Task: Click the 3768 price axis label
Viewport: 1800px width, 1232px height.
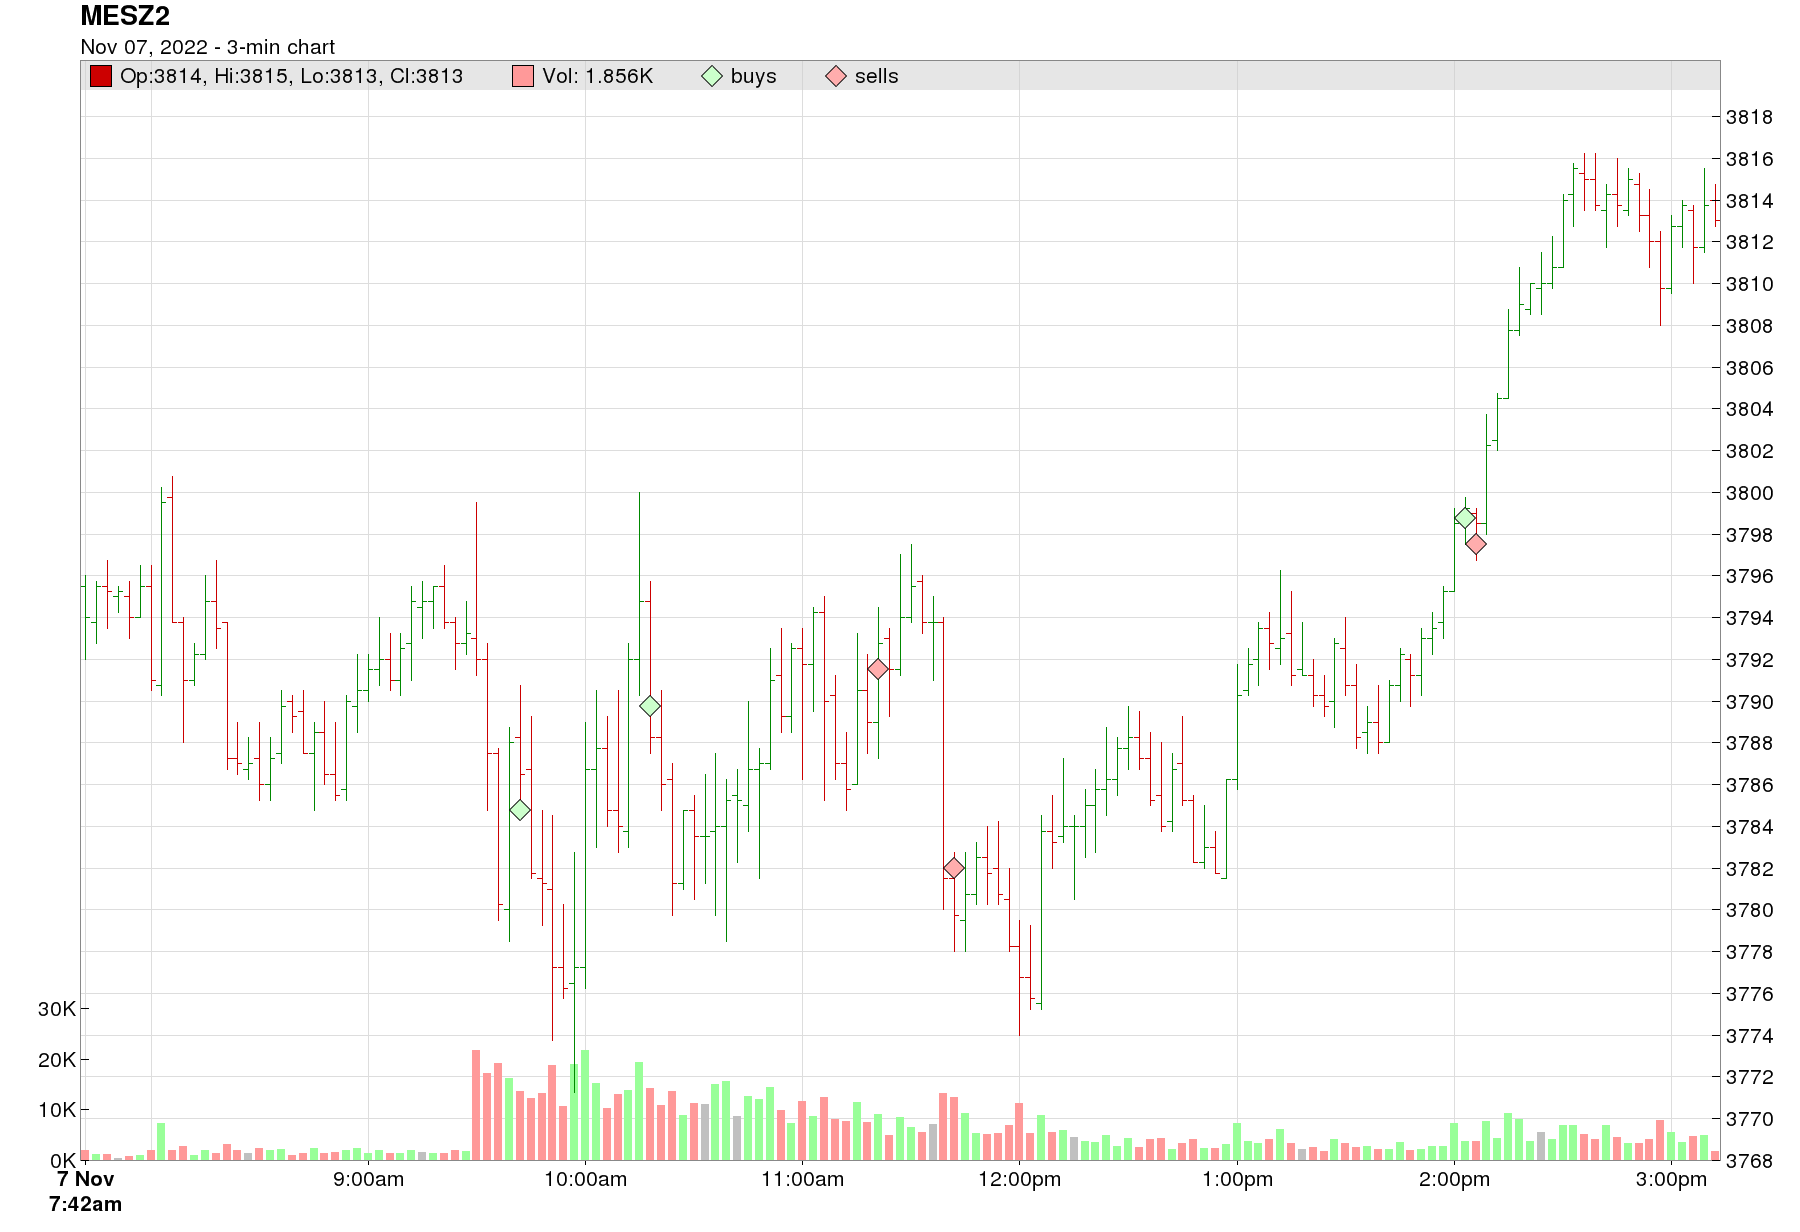Action: pos(1749,1161)
